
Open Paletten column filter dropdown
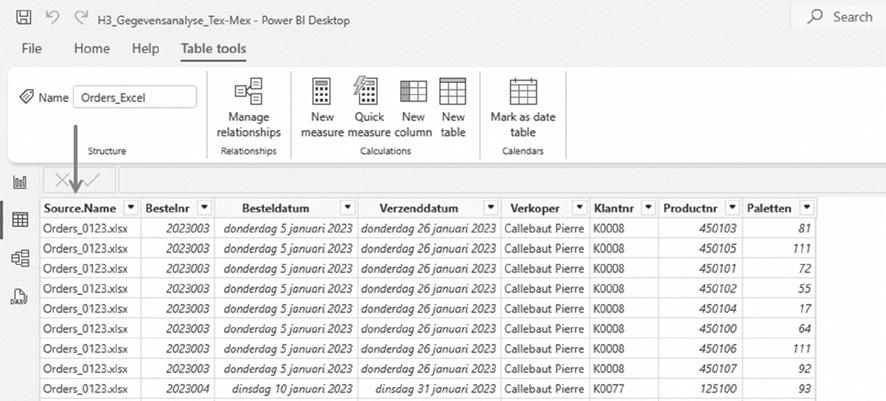coord(806,208)
